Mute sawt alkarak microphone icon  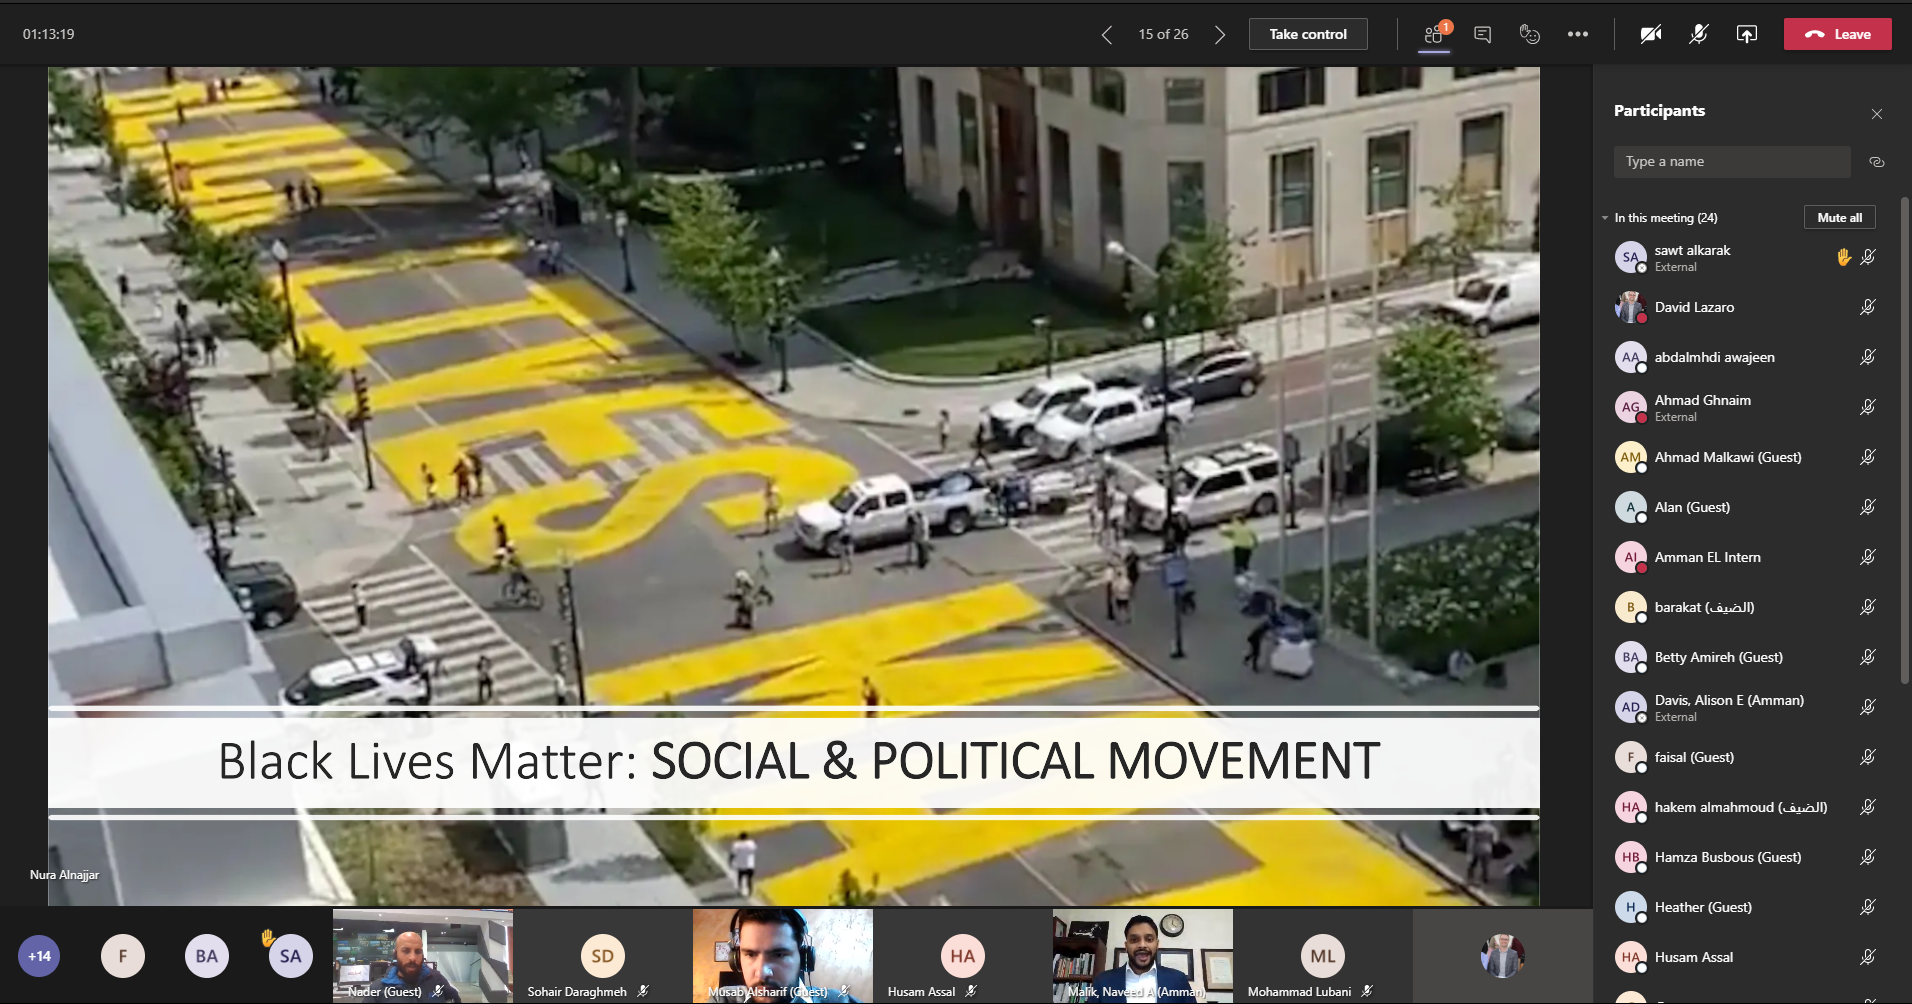click(1868, 257)
